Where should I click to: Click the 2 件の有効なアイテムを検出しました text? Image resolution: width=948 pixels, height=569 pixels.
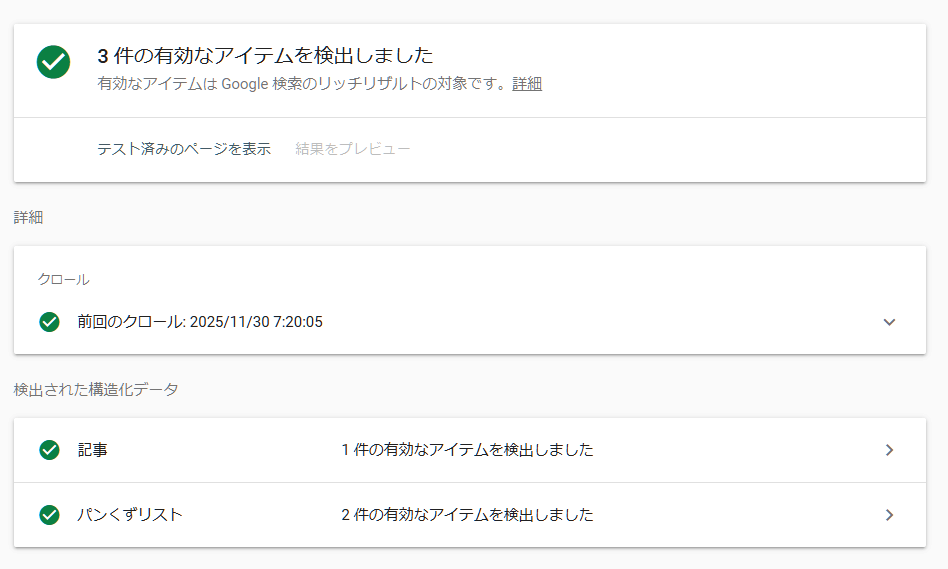[467, 515]
